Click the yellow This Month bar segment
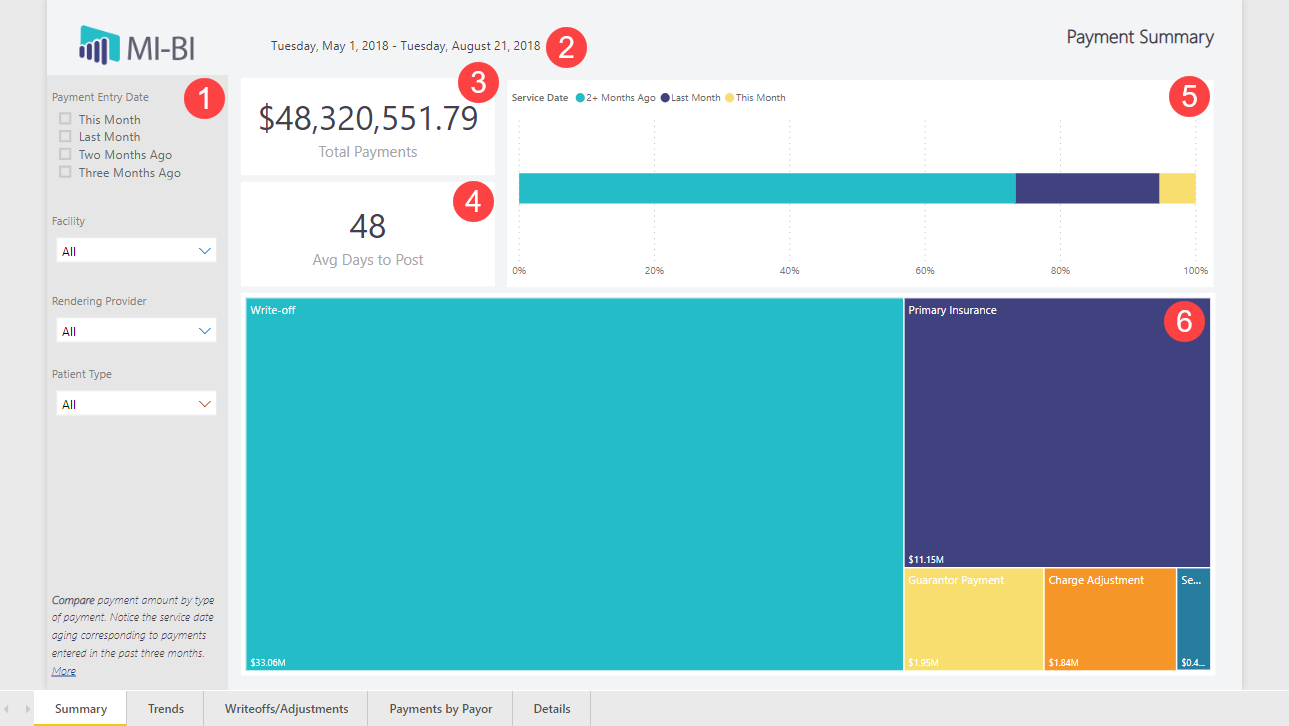Viewport: 1289px width, 726px height. point(1177,188)
